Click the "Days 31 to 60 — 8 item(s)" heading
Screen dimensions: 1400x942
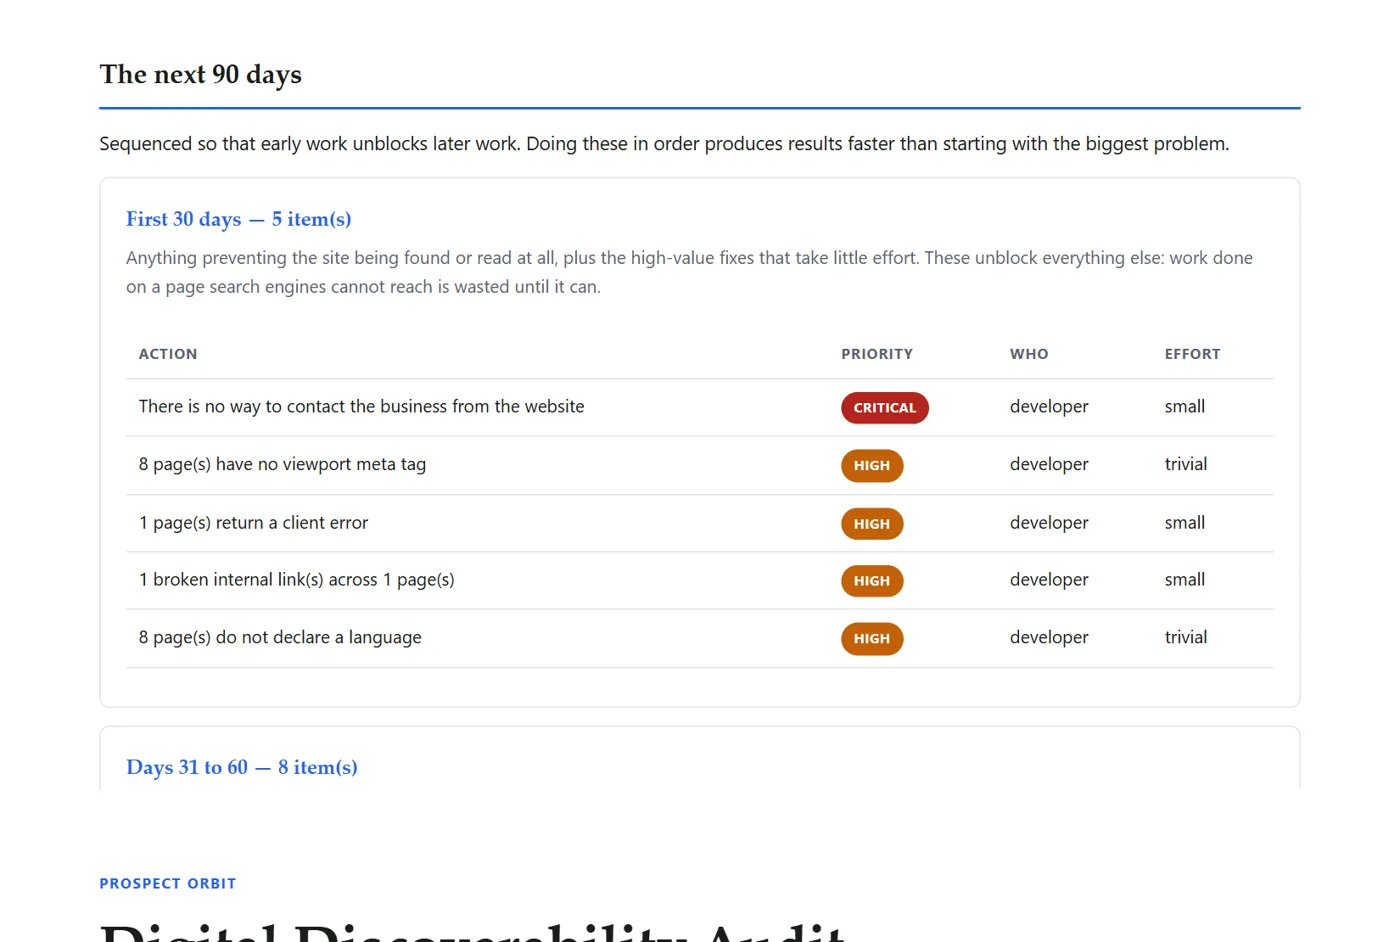tap(242, 767)
